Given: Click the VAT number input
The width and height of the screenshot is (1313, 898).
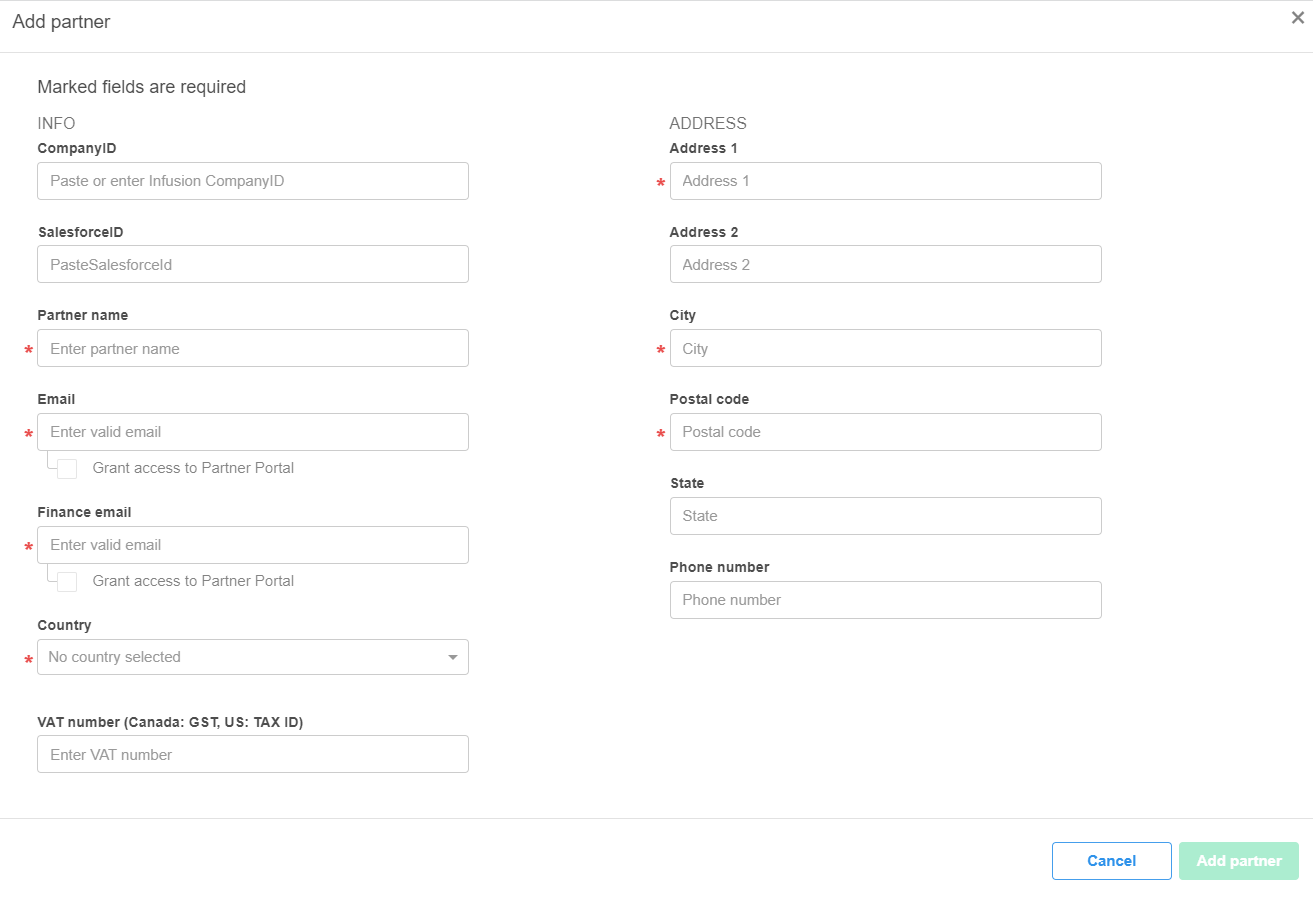Looking at the screenshot, I should click(x=252, y=755).
